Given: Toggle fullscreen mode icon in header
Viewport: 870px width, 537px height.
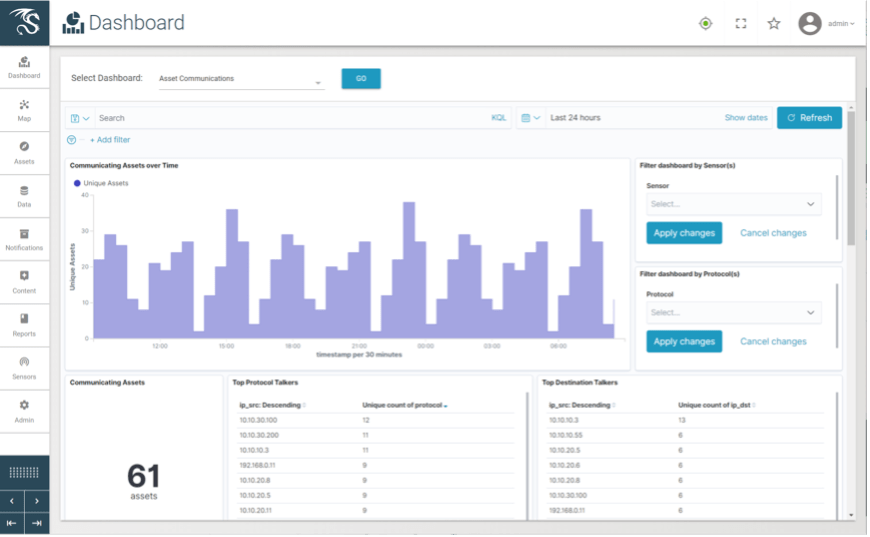Looking at the screenshot, I should tap(741, 23).
